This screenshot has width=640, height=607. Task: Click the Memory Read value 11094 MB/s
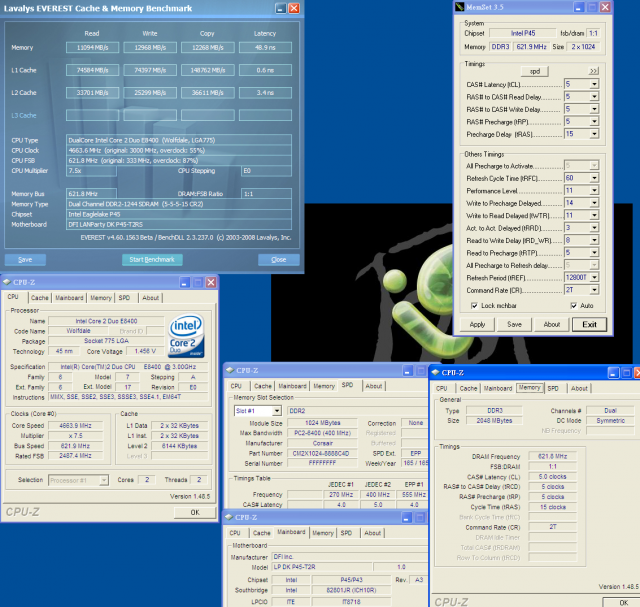(x=92, y=48)
